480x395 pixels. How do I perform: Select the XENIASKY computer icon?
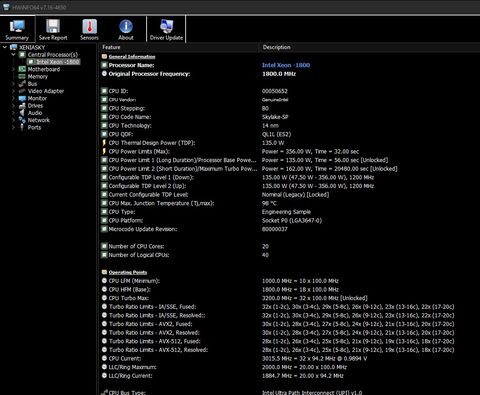(x=13, y=47)
